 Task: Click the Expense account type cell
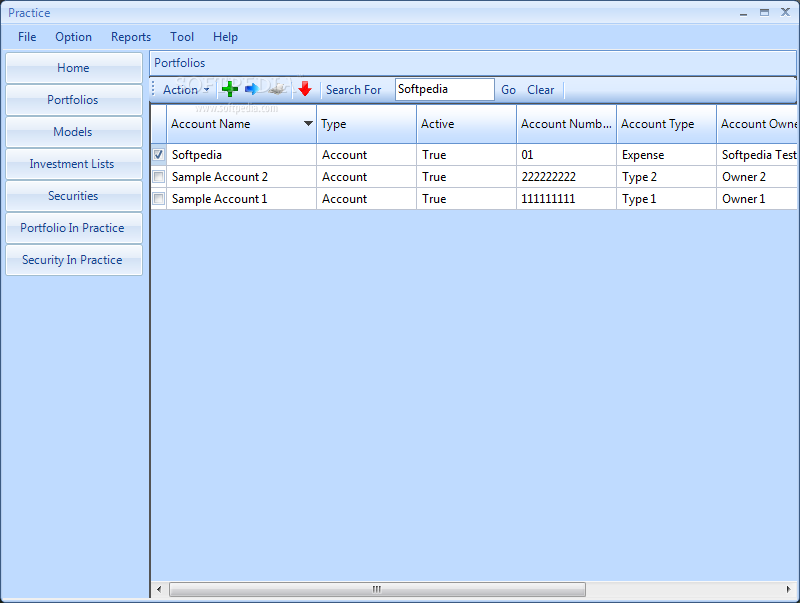[x=666, y=155]
